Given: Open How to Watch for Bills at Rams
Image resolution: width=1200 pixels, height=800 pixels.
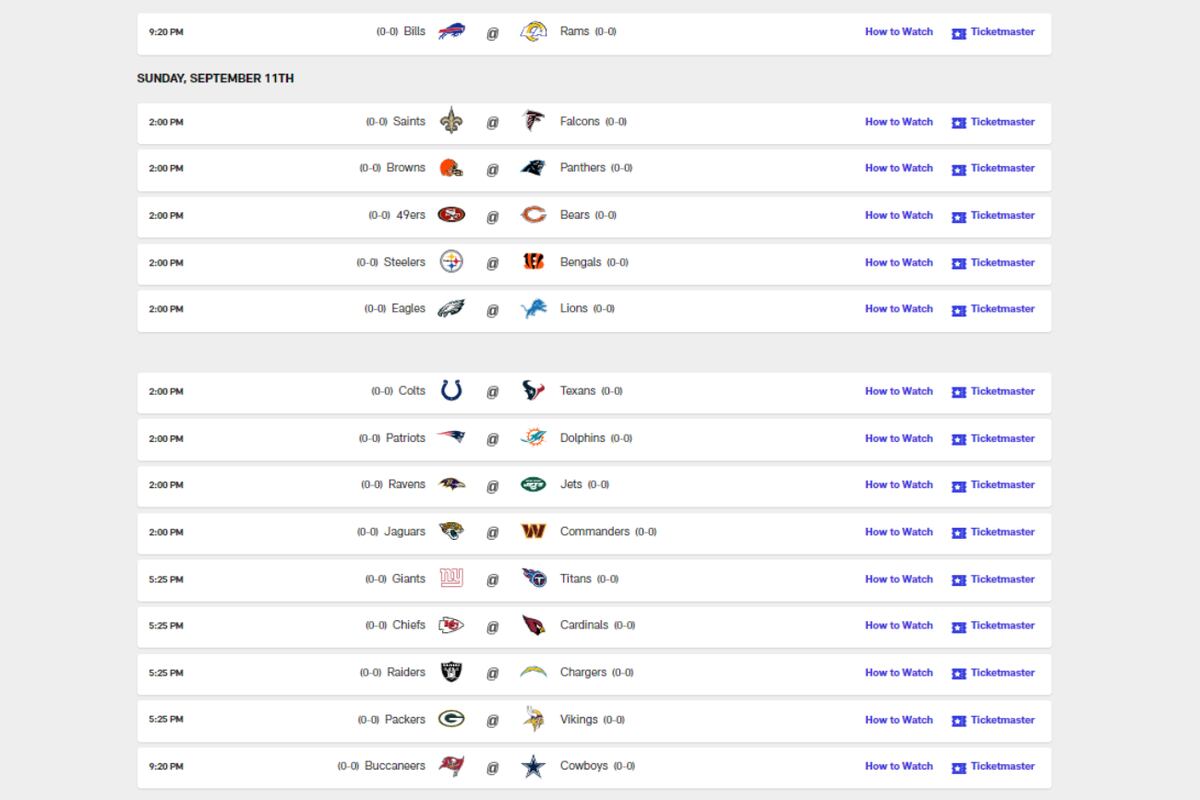Looking at the screenshot, I should (x=899, y=32).
